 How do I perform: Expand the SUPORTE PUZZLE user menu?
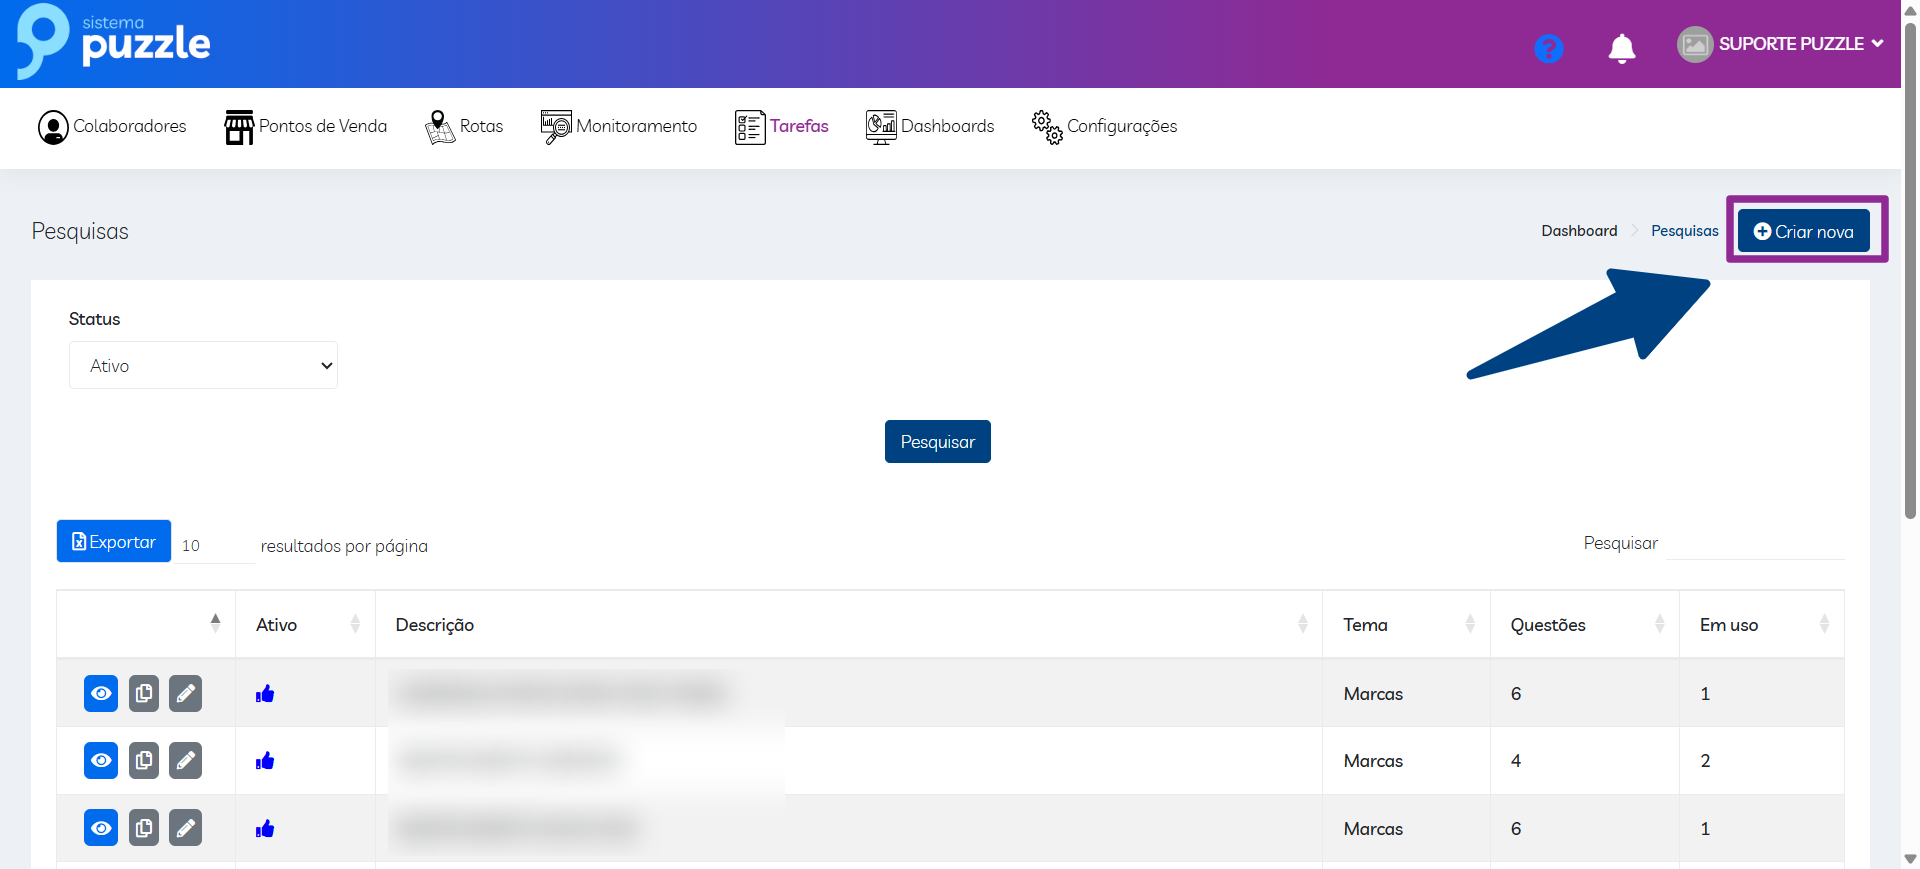(x=1780, y=44)
